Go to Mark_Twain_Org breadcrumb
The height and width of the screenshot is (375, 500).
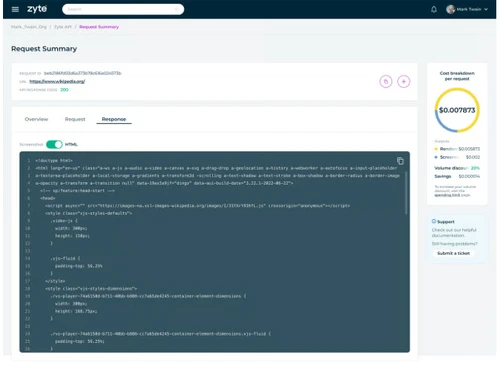(29, 27)
